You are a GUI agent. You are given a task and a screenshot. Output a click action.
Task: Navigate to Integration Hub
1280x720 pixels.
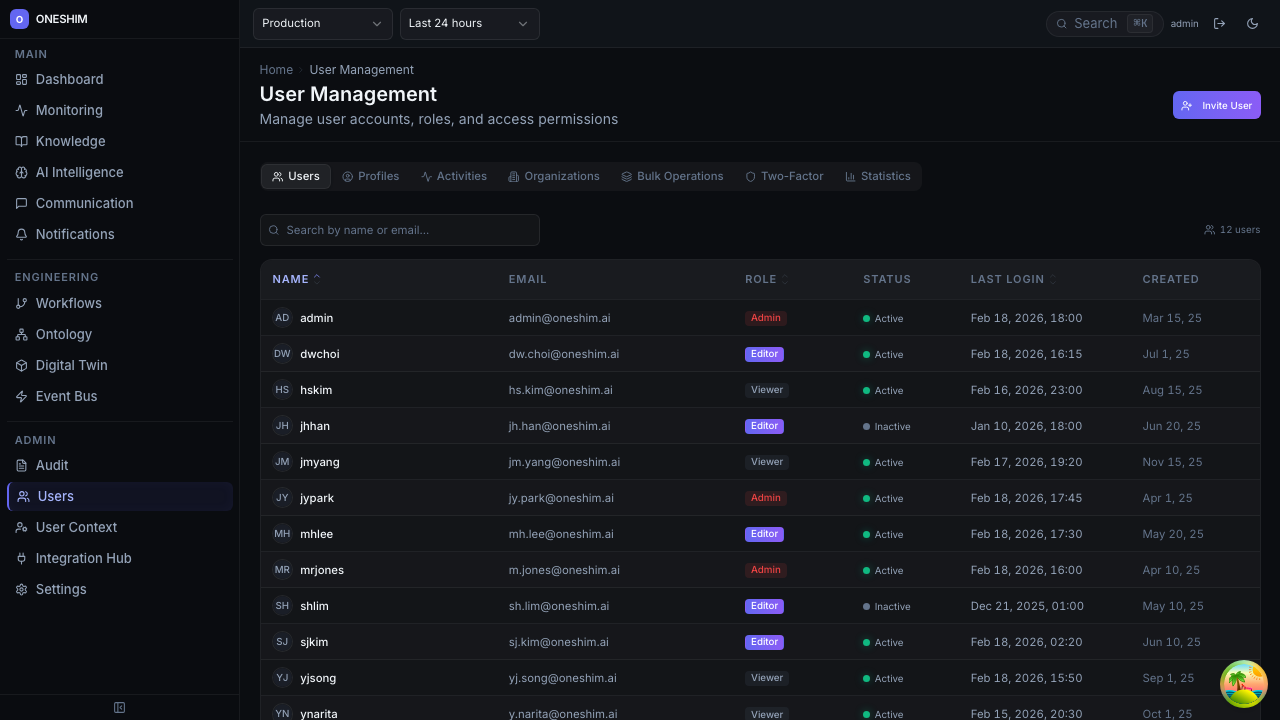[x=83, y=559]
